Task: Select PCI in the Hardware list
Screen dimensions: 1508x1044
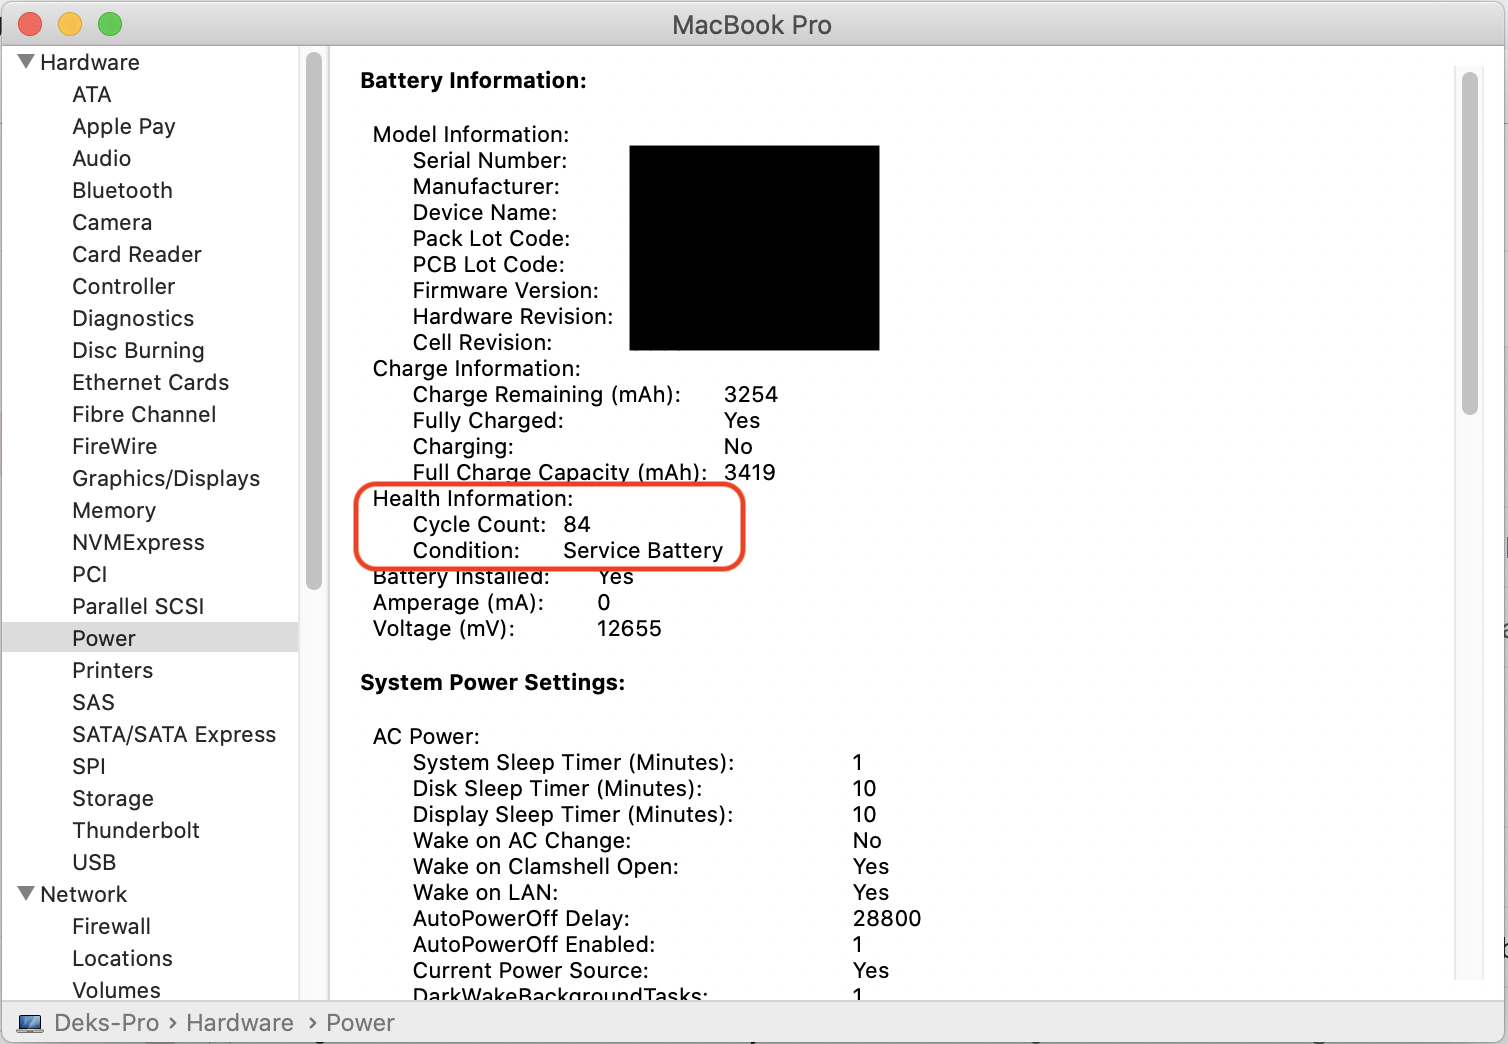Action: point(90,574)
